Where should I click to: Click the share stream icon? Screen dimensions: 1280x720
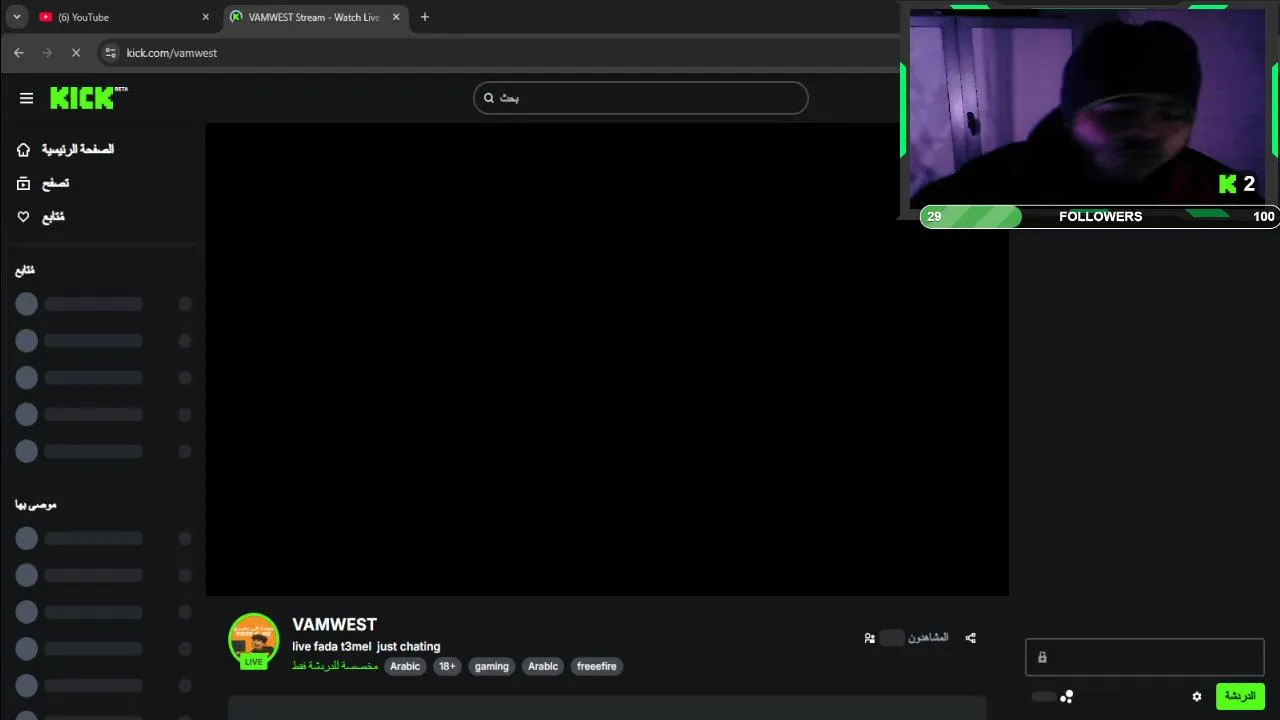(x=970, y=638)
